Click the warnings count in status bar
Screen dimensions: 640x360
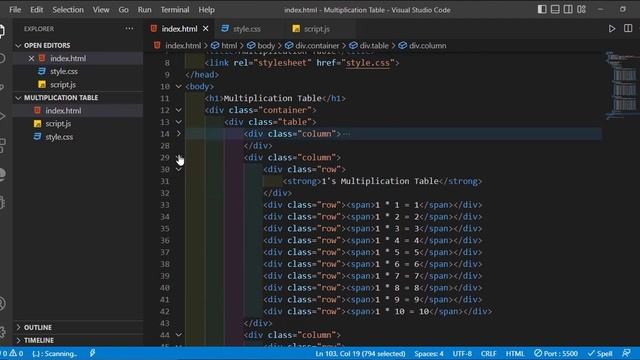(x=16, y=353)
